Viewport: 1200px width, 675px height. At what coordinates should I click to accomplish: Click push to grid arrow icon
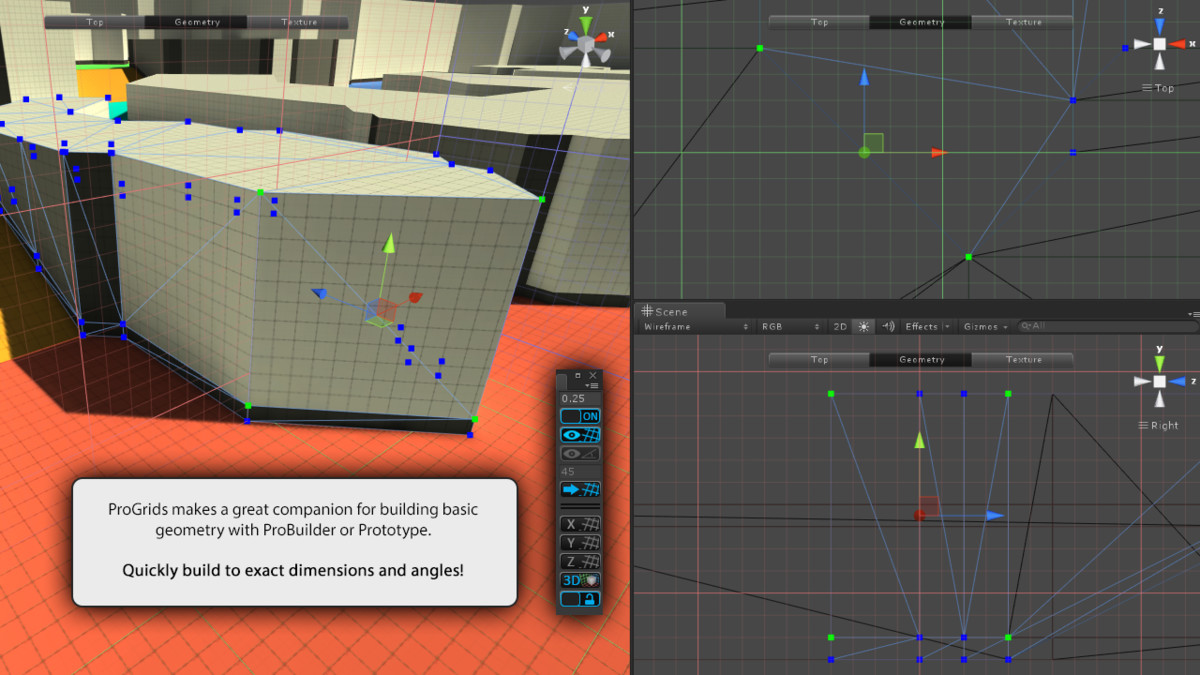click(x=580, y=490)
